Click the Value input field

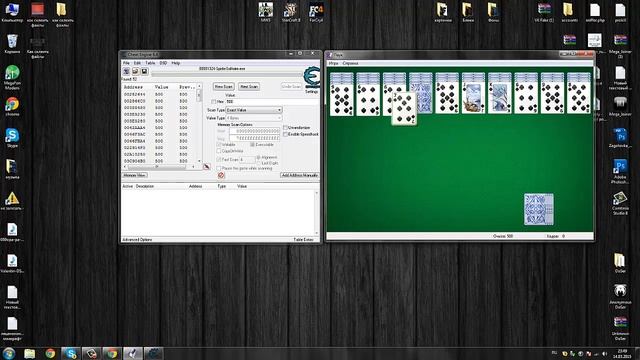point(273,102)
